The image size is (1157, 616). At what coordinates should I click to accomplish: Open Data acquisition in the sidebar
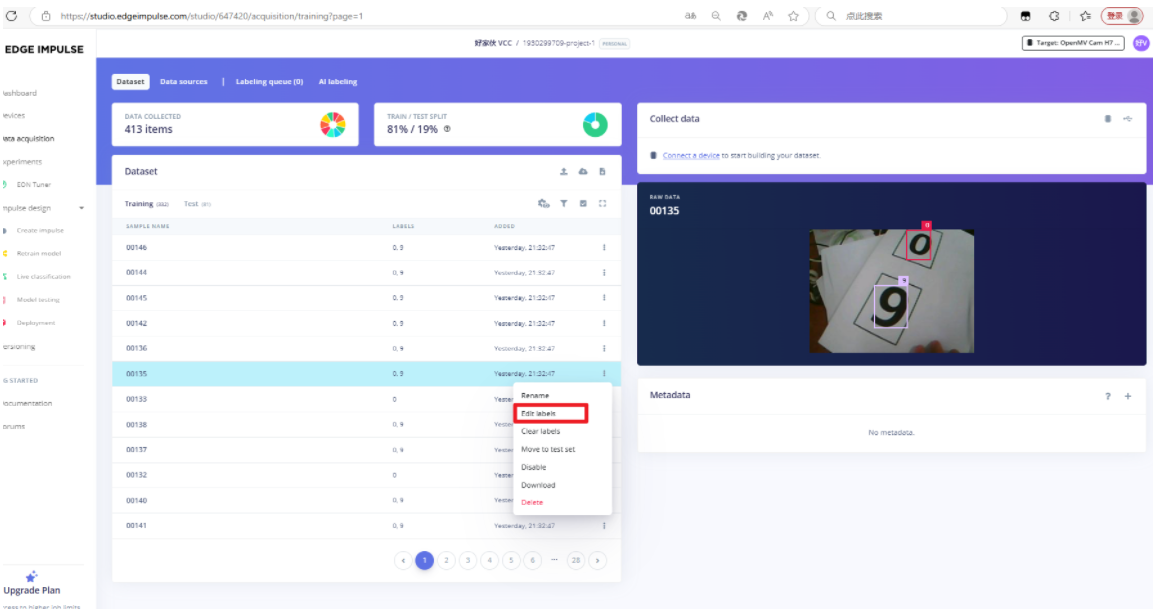pos(28,139)
